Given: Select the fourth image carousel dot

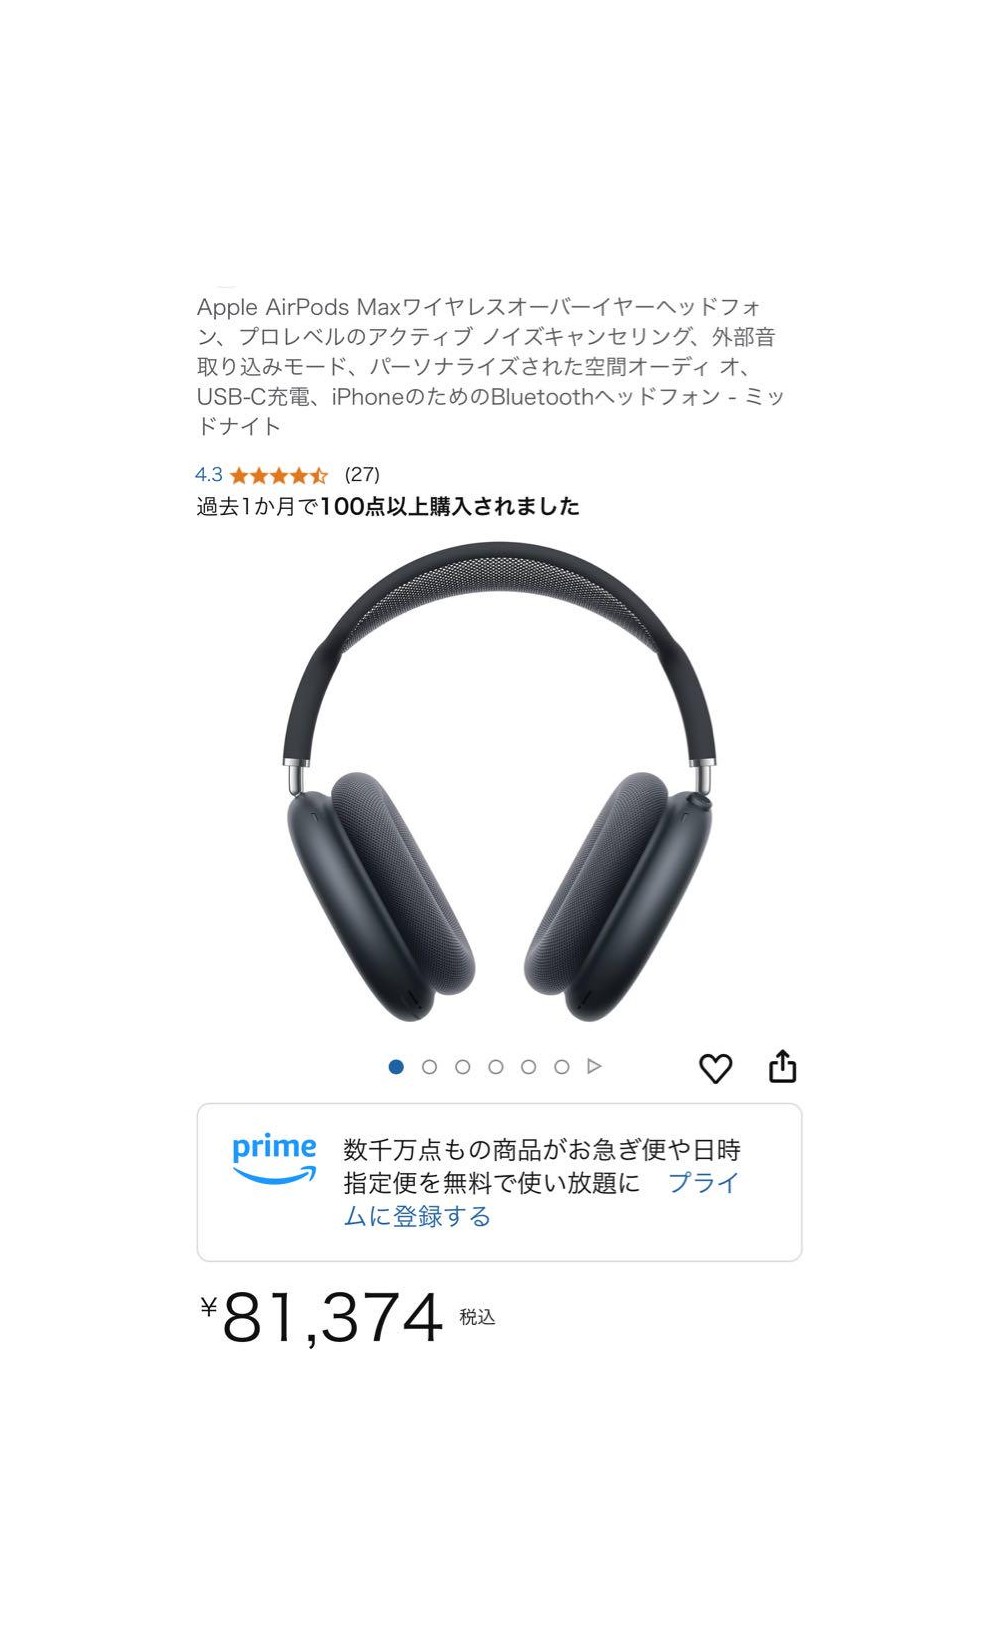Looking at the screenshot, I should point(495,1067).
